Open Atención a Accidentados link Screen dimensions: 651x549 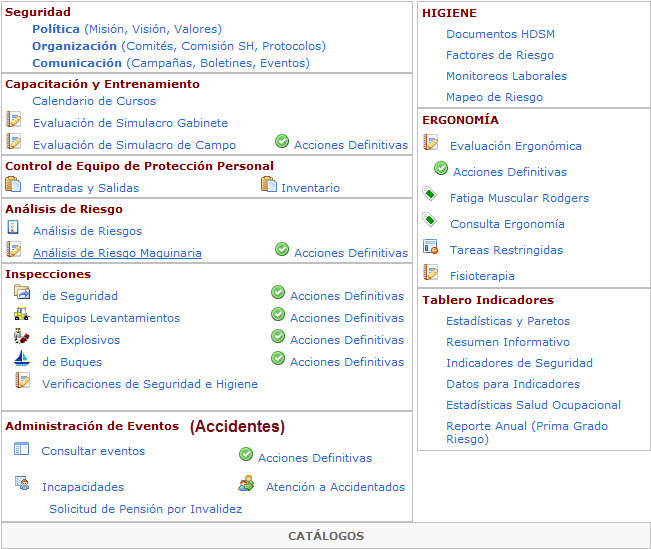(x=335, y=487)
